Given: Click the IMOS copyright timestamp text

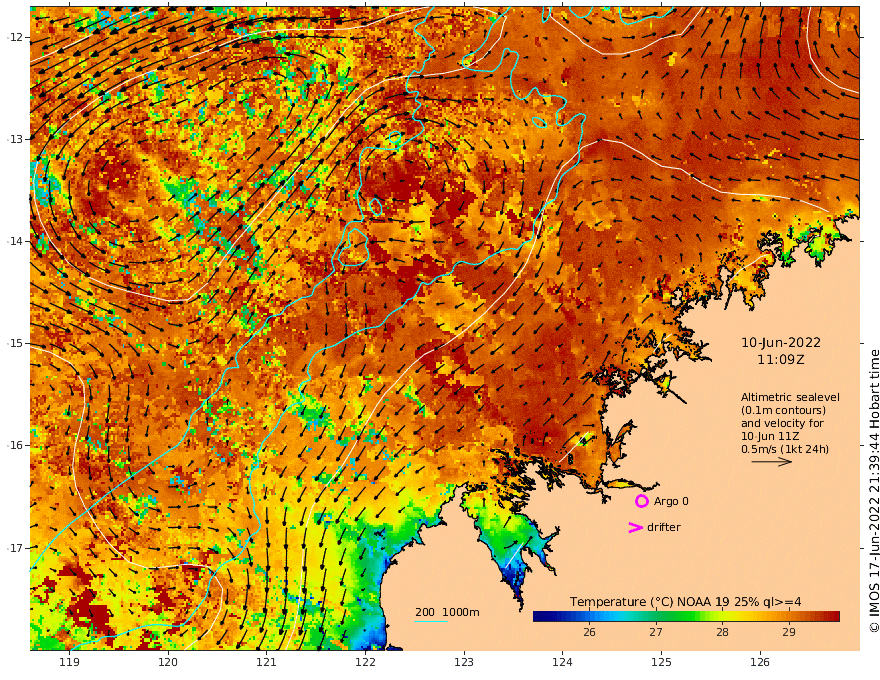Looking at the screenshot, I should pos(874,491).
